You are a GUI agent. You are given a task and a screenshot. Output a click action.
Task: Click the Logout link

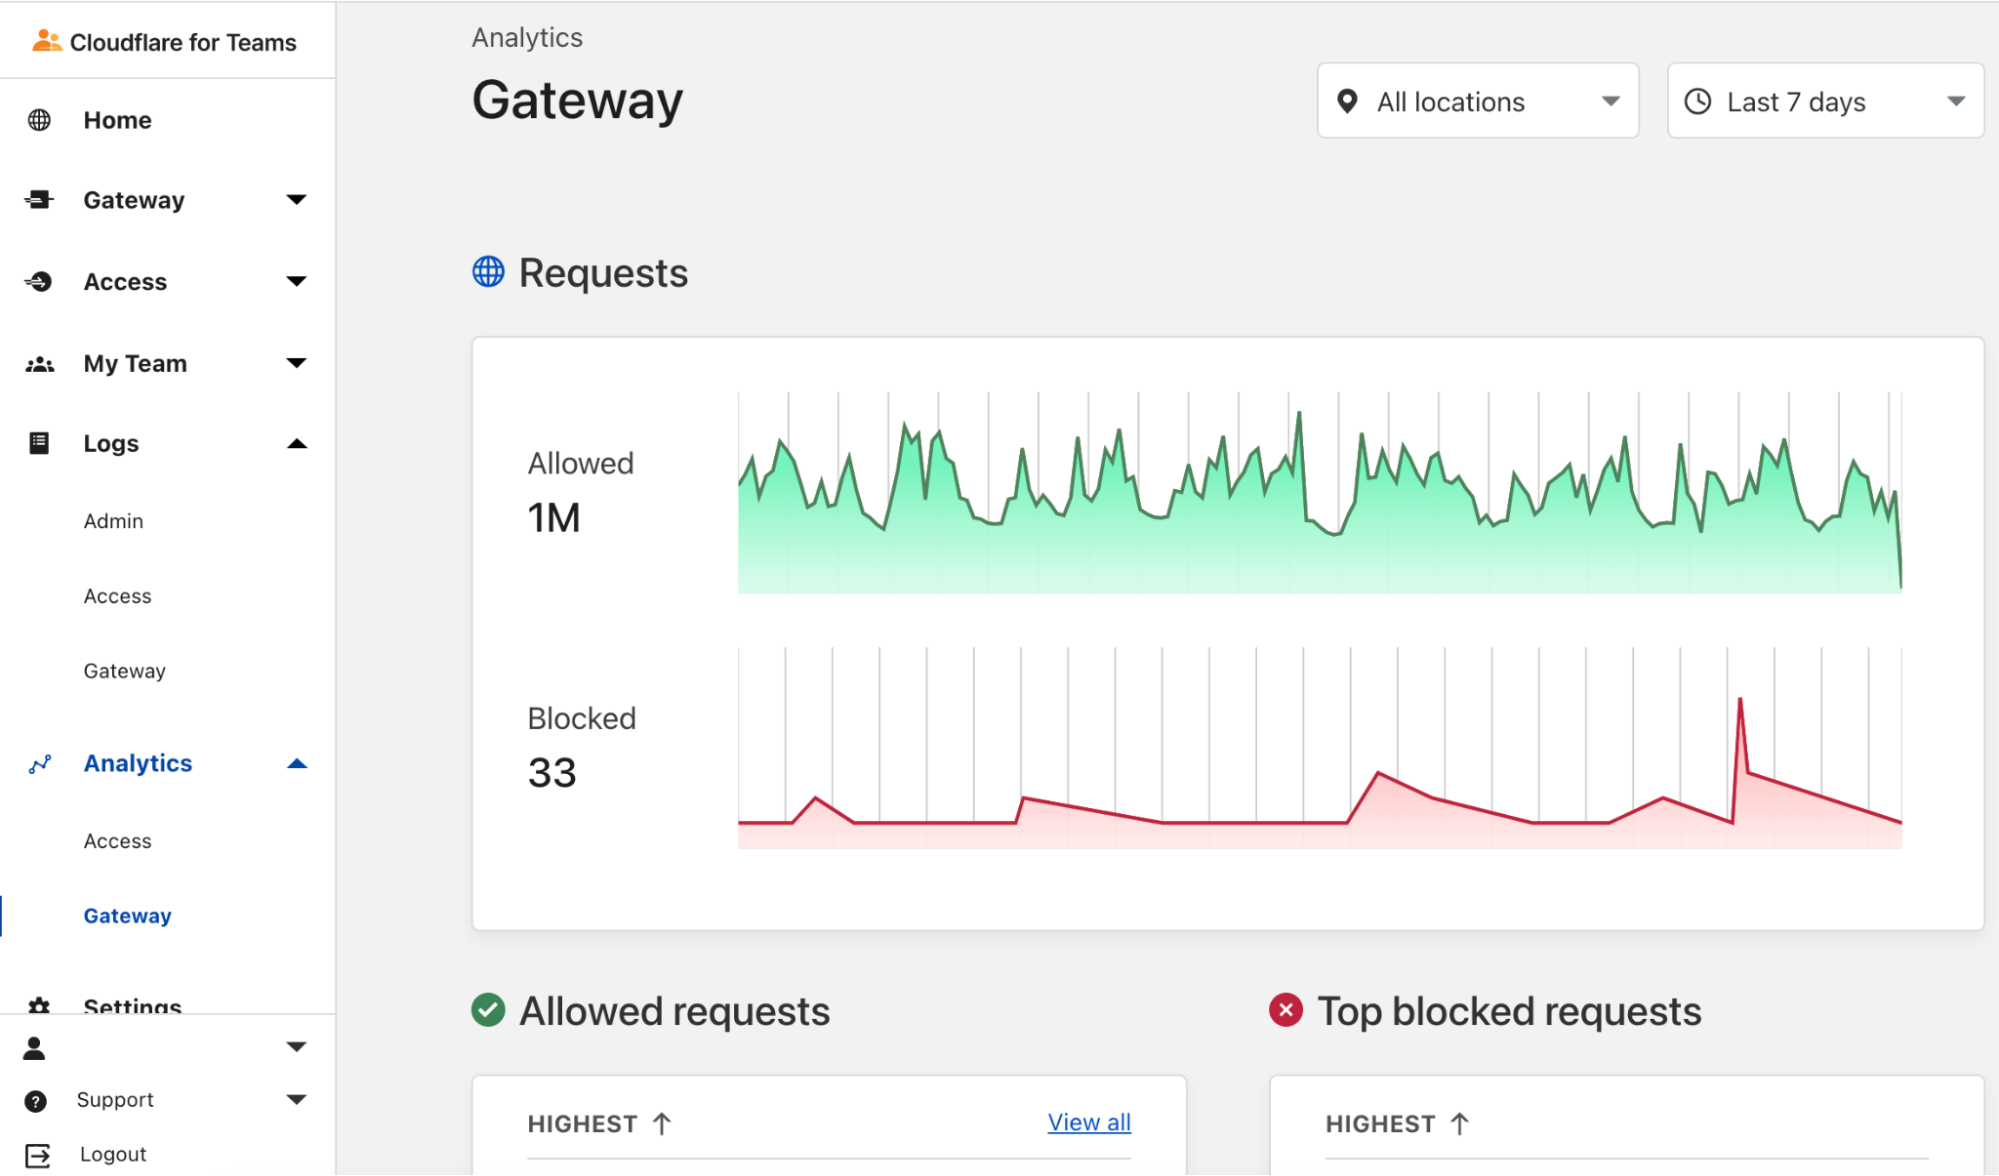pyautogui.click(x=113, y=1154)
